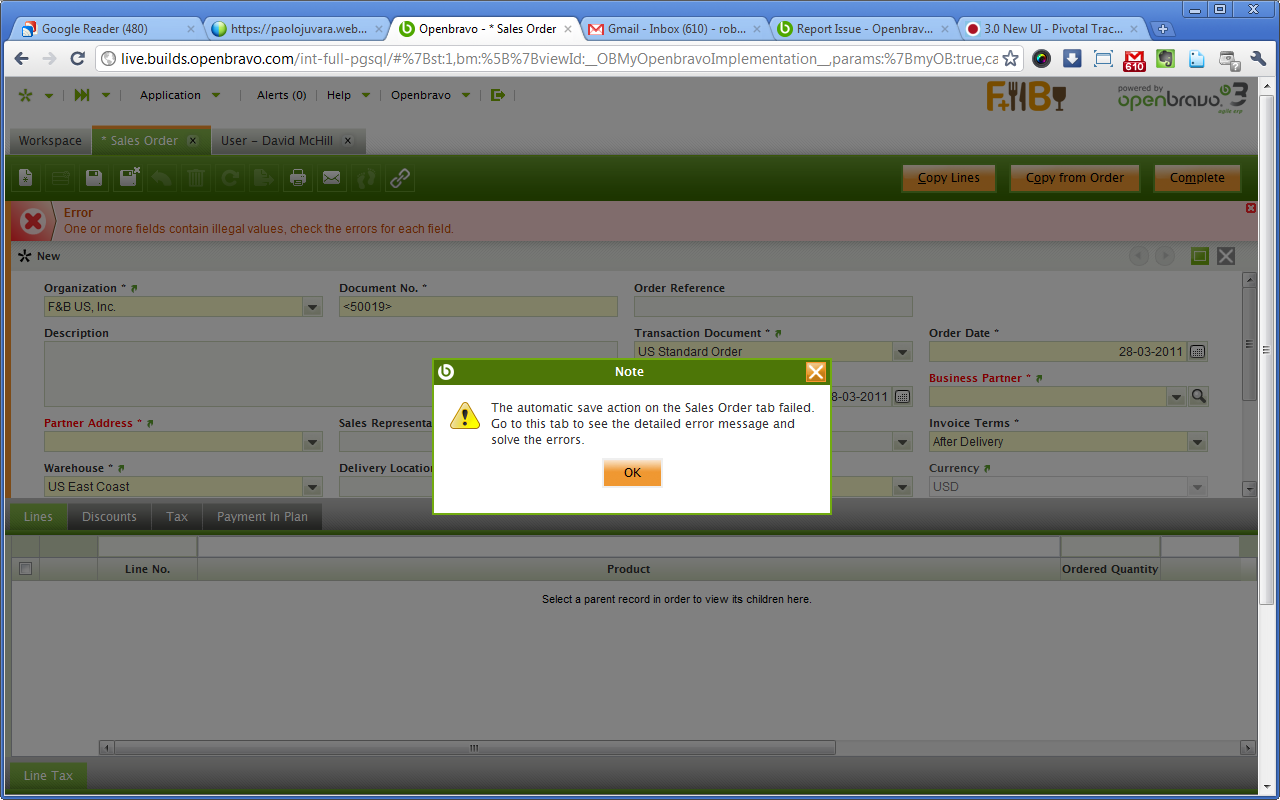
Task: Select the Line Tax tab
Action: point(48,776)
